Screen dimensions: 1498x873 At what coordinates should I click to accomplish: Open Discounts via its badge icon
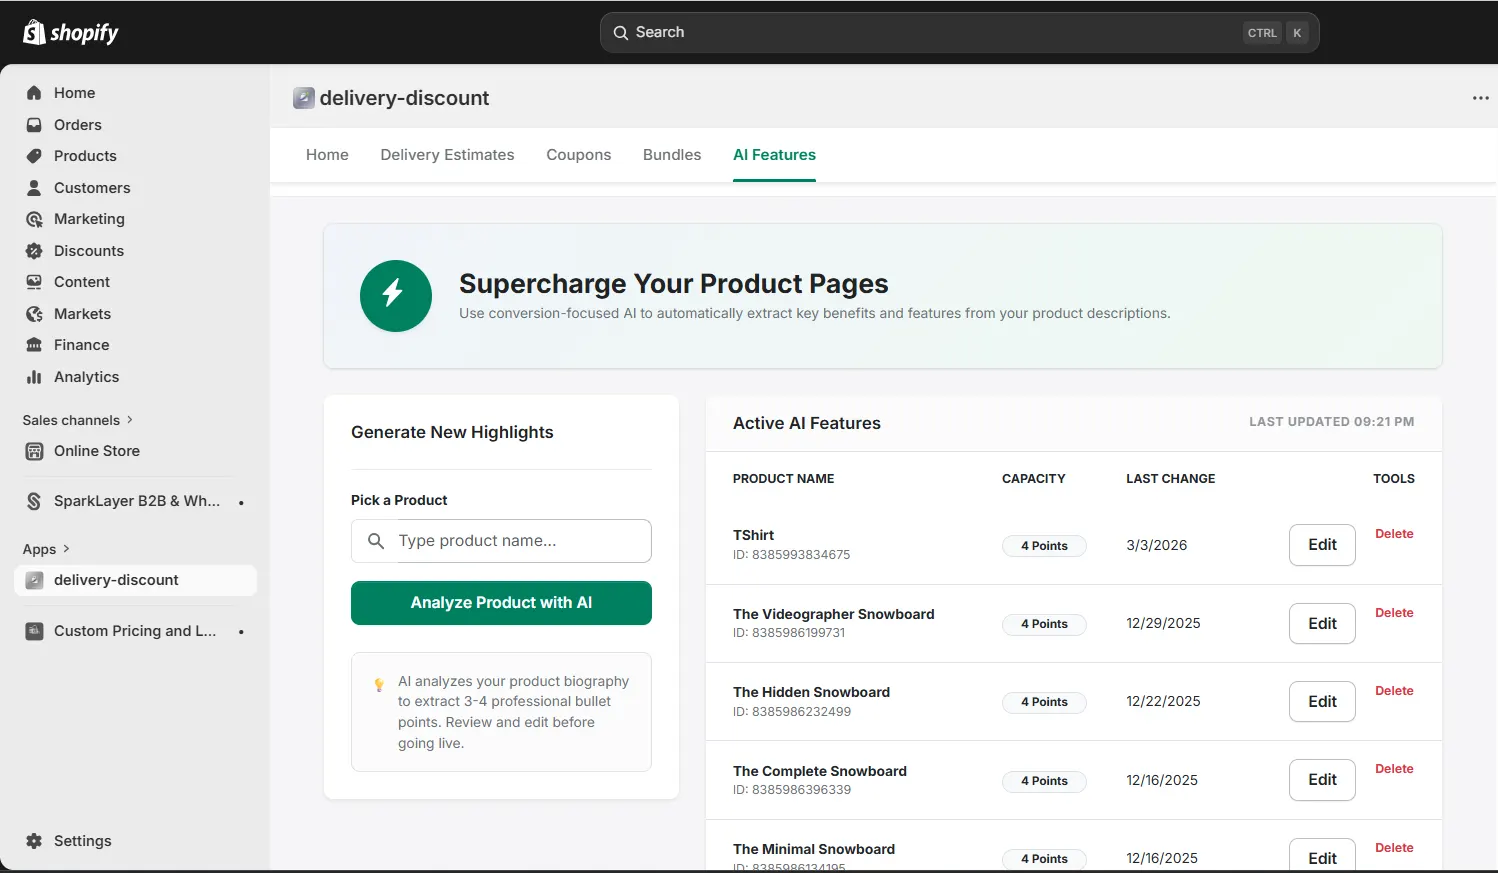coord(34,251)
